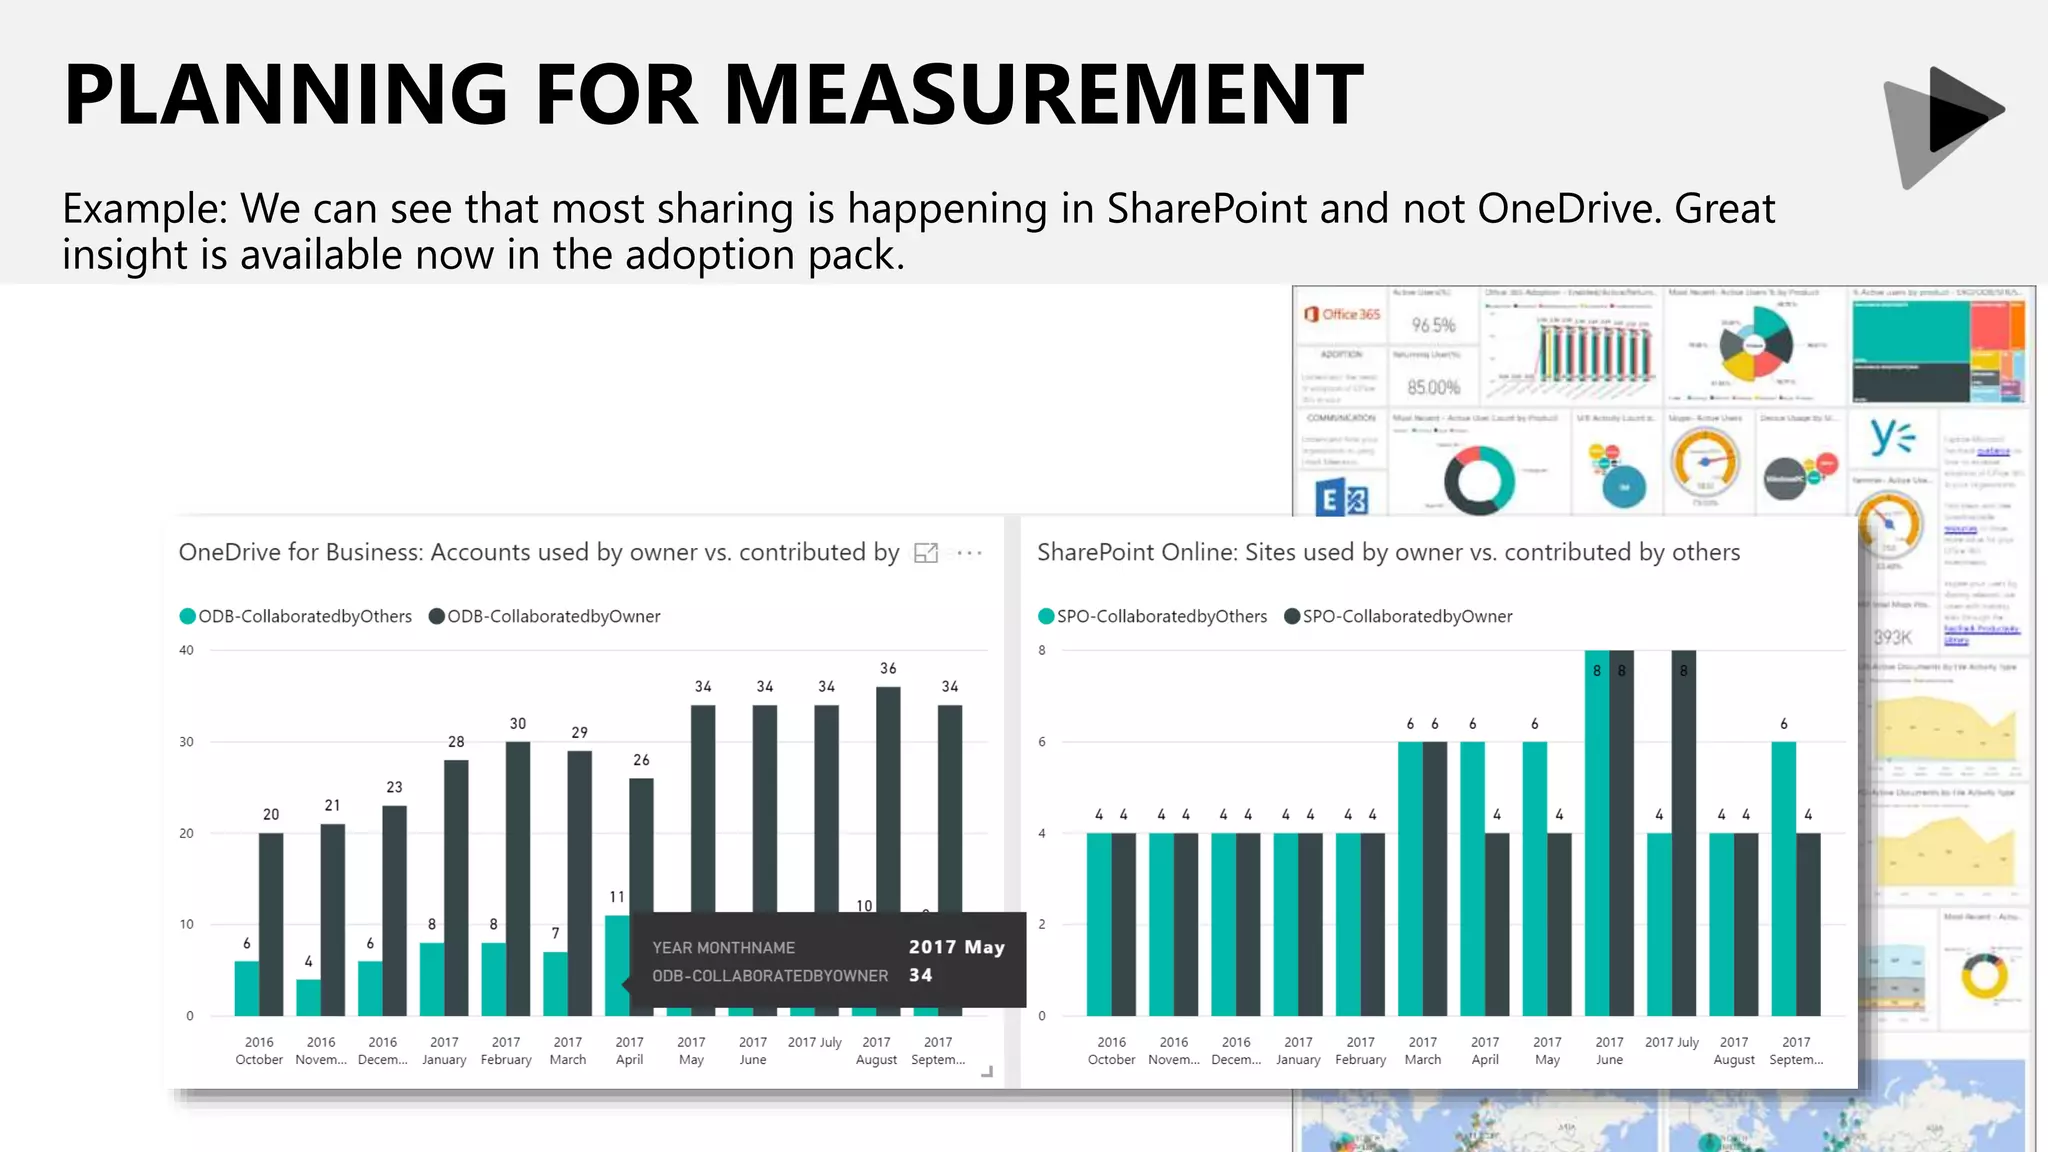
Task: Click the tooltip value 2017 May
Action: (x=957, y=947)
